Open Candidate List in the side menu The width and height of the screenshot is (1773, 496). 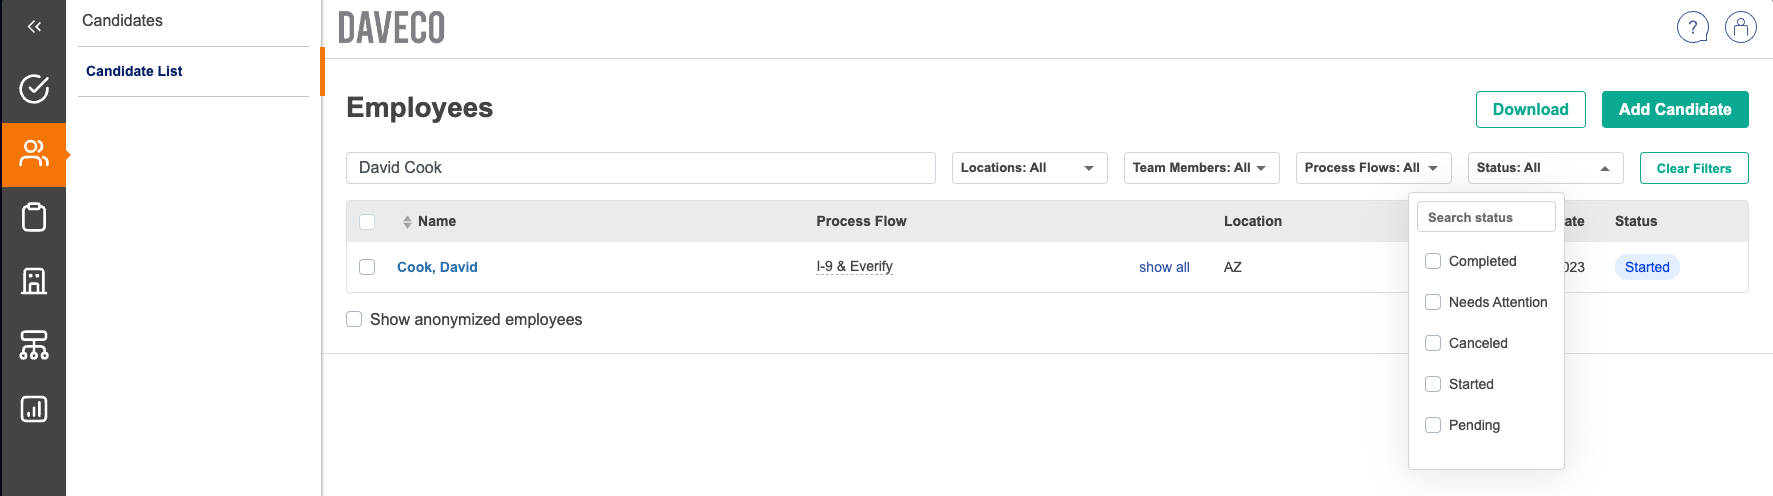(134, 71)
